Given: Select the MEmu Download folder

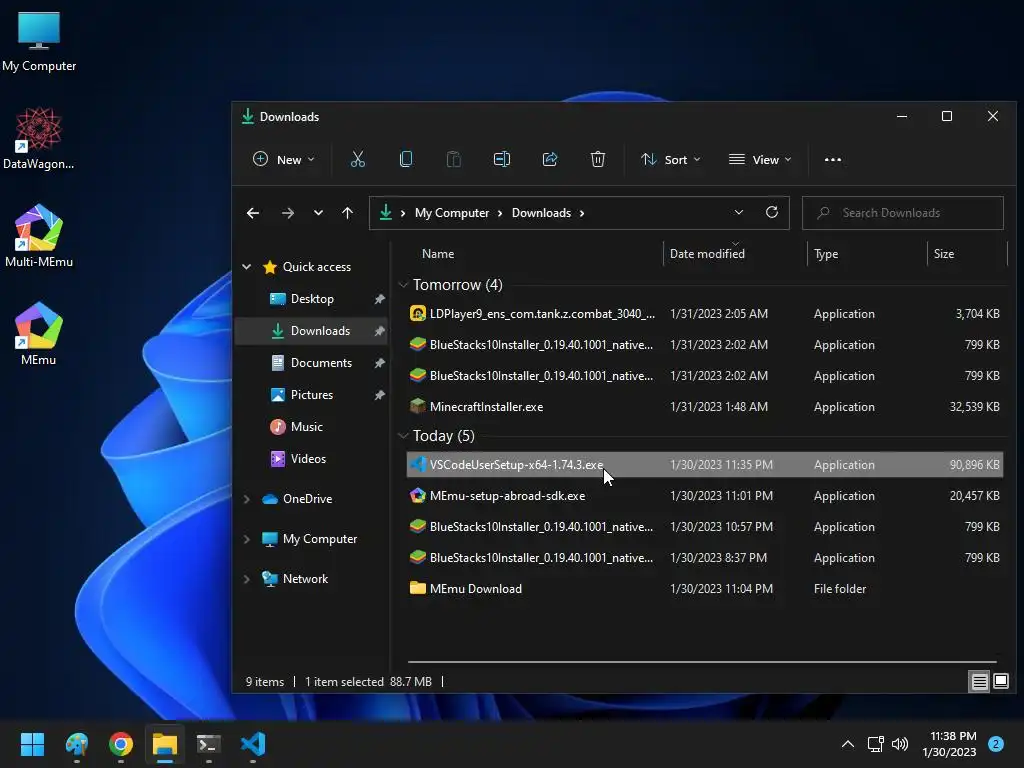Looking at the screenshot, I should point(705,589).
